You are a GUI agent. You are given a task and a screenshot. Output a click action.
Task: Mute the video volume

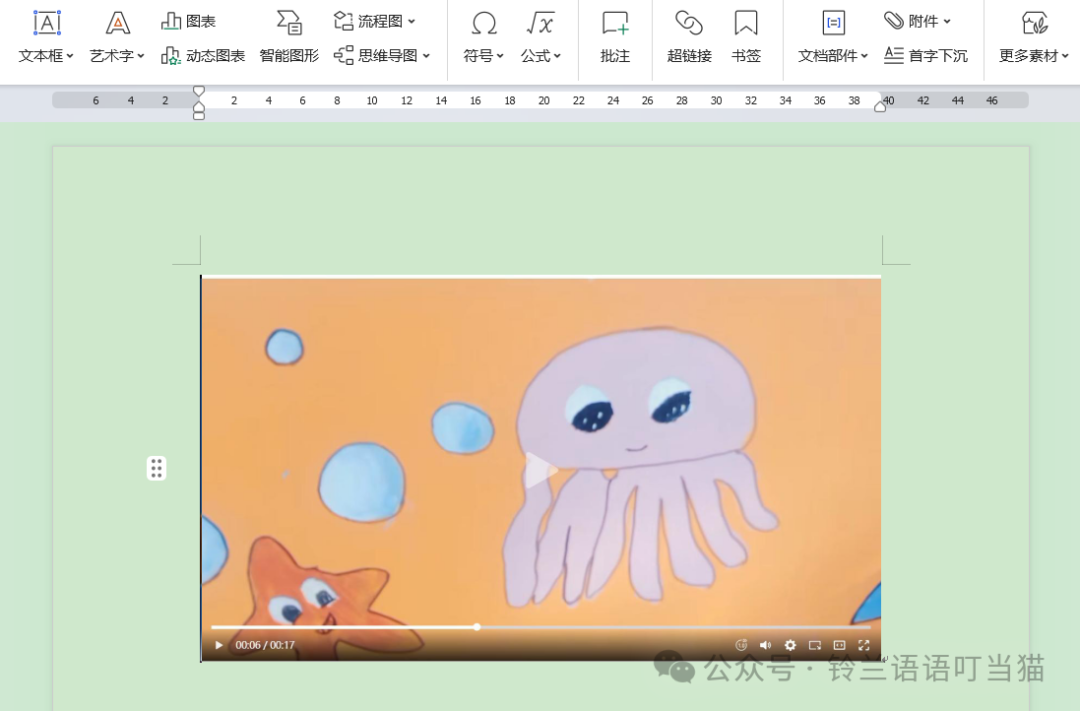click(x=765, y=646)
